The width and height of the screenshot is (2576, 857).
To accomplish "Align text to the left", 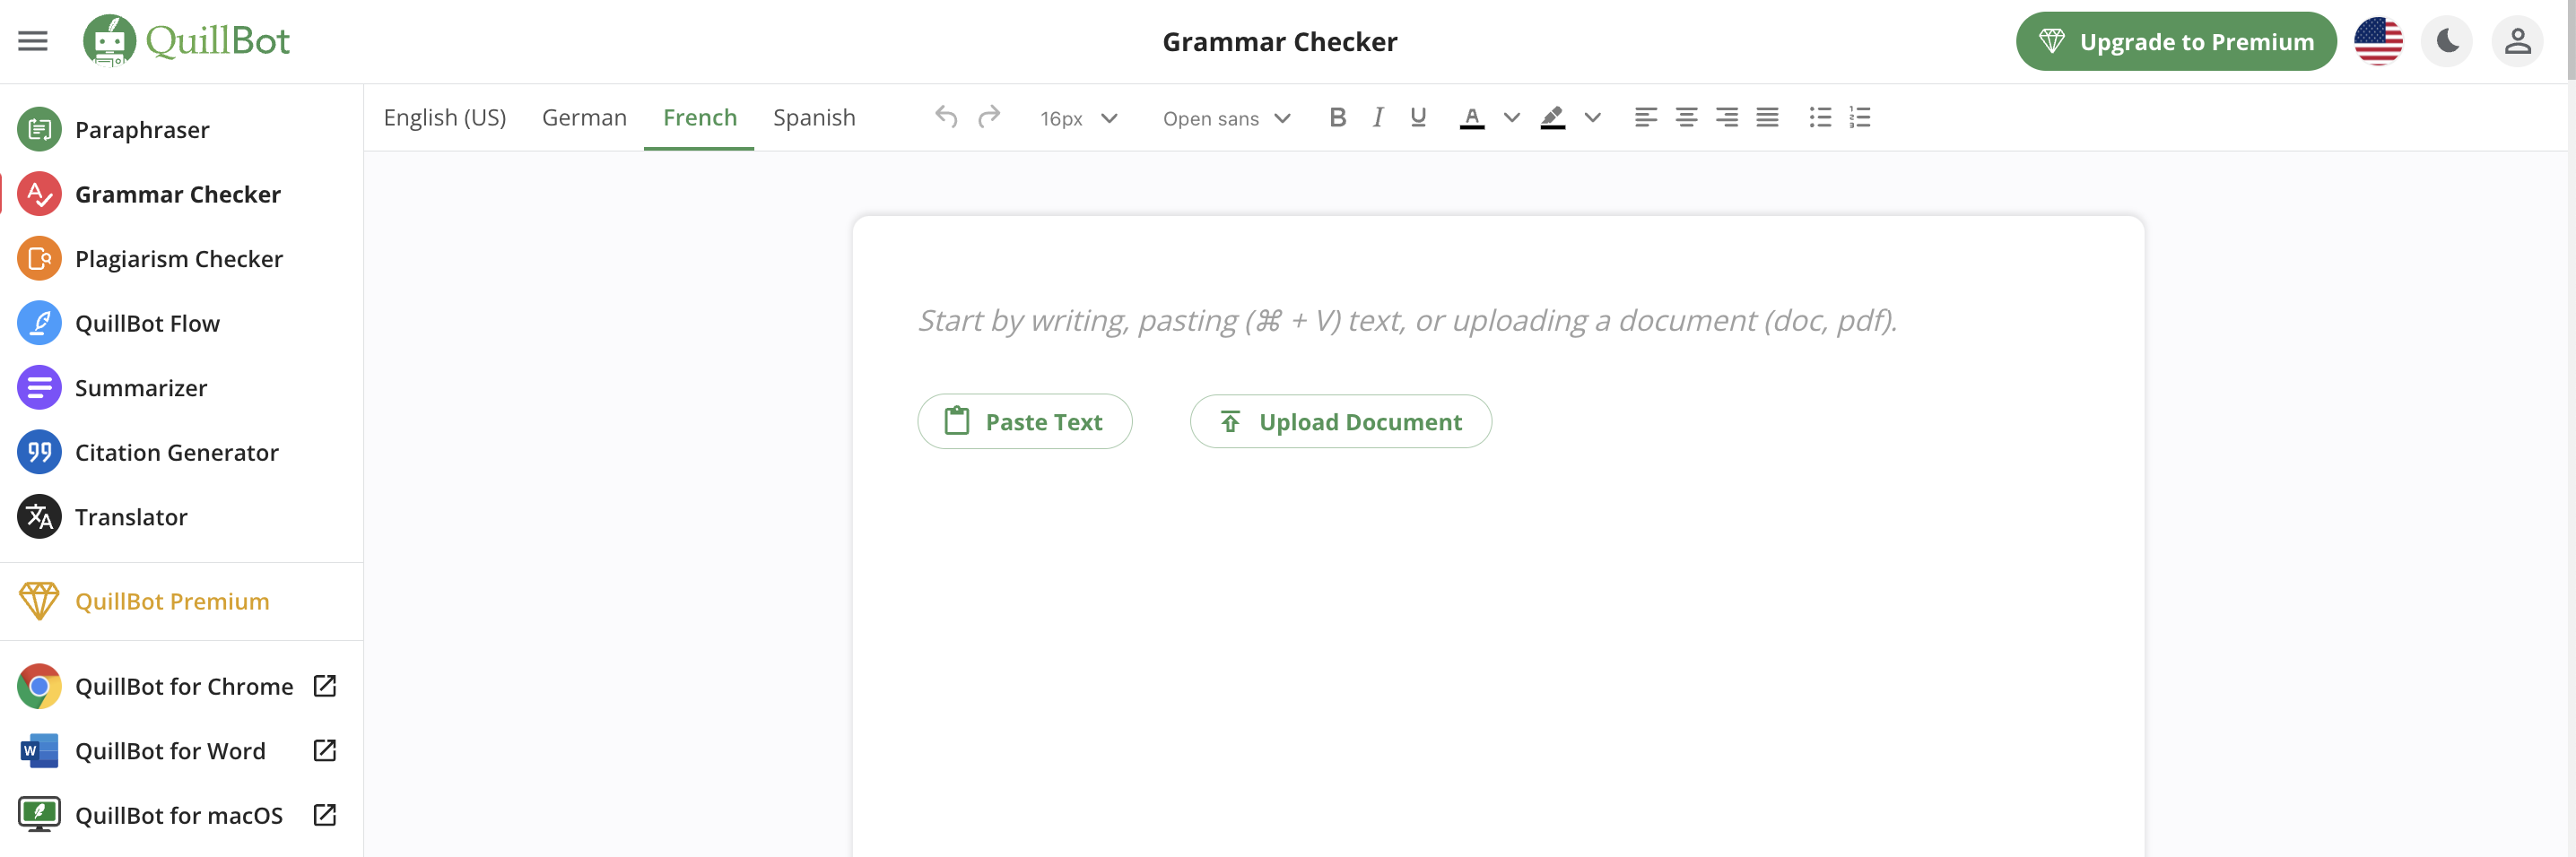I will [x=1646, y=117].
